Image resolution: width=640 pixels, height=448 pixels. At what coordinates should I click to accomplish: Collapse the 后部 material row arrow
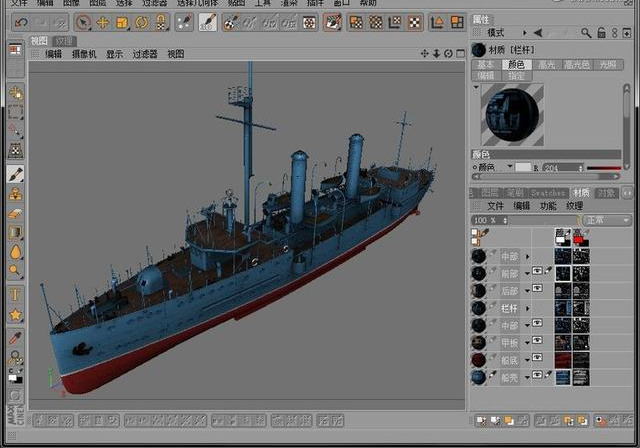pyautogui.click(x=527, y=291)
